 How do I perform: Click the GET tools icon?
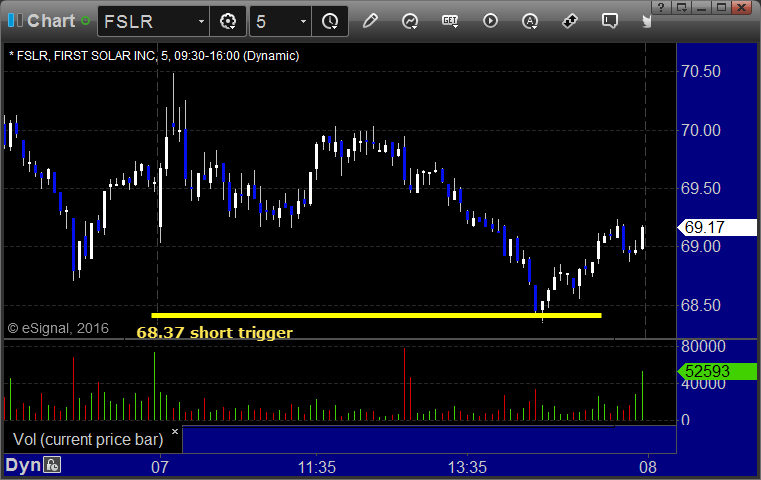click(450, 21)
